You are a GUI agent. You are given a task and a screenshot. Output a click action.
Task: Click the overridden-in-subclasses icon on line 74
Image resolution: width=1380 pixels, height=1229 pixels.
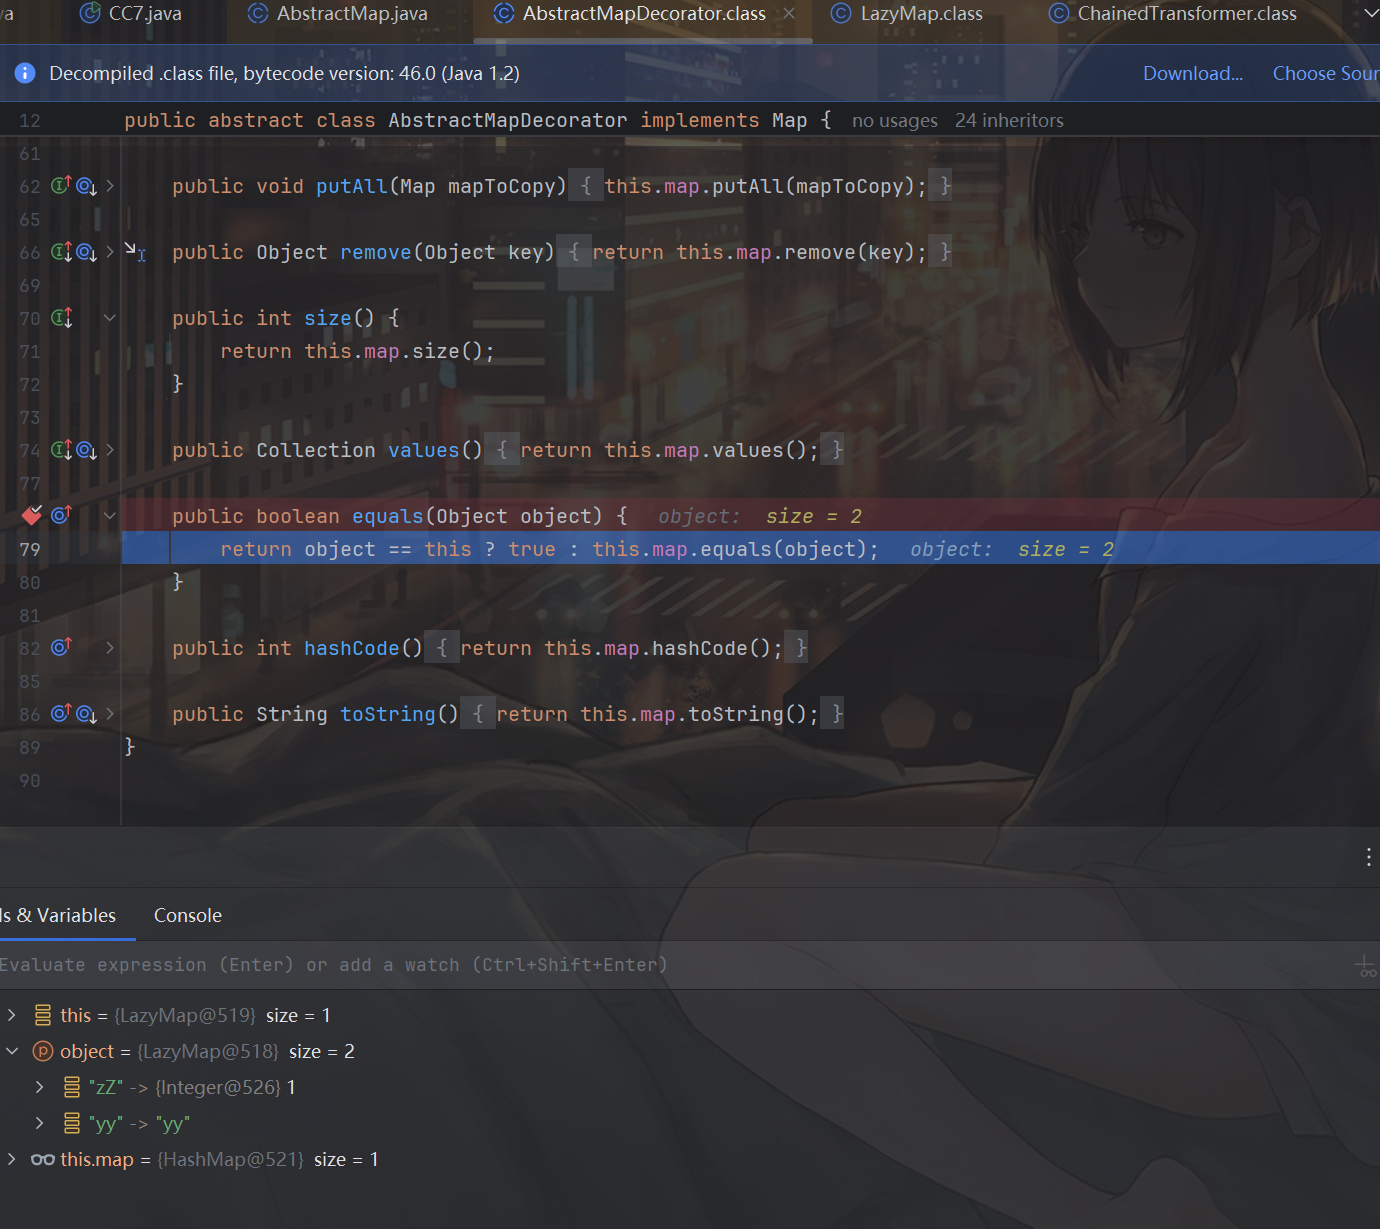[x=86, y=450]
